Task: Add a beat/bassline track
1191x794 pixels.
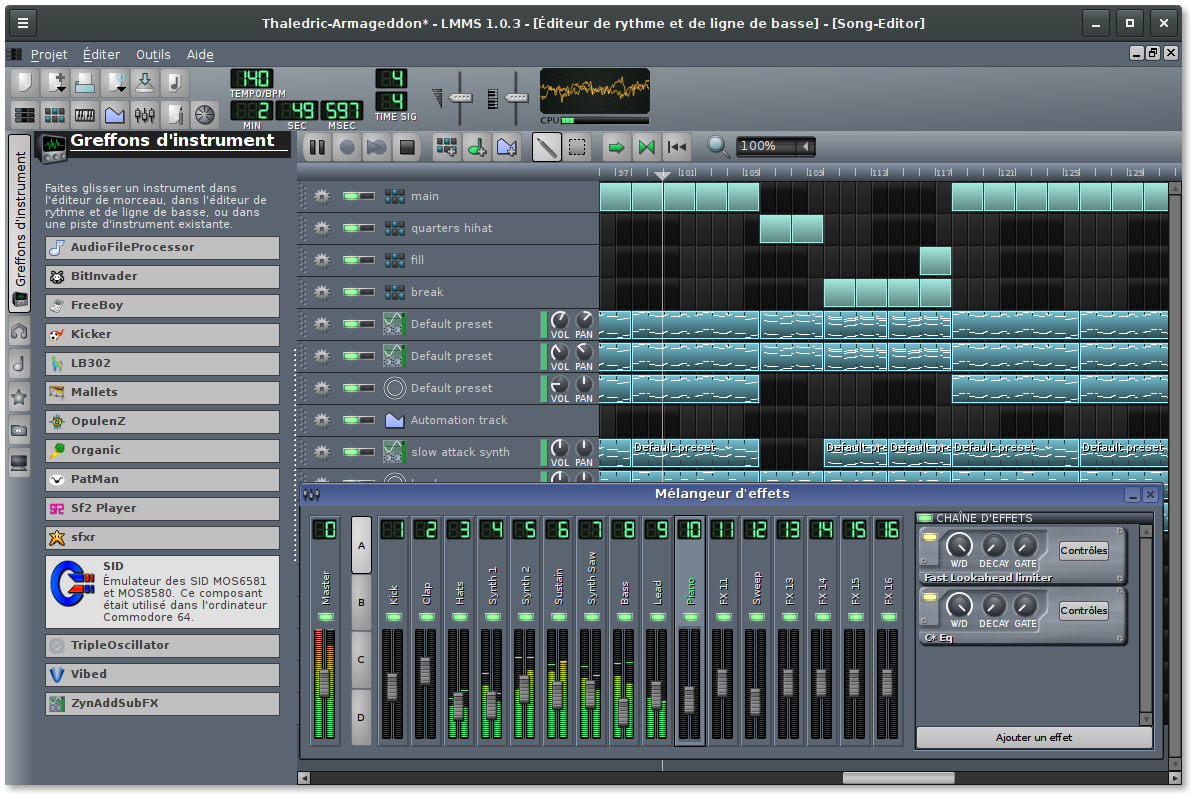Action: click(x=447, y=147)
